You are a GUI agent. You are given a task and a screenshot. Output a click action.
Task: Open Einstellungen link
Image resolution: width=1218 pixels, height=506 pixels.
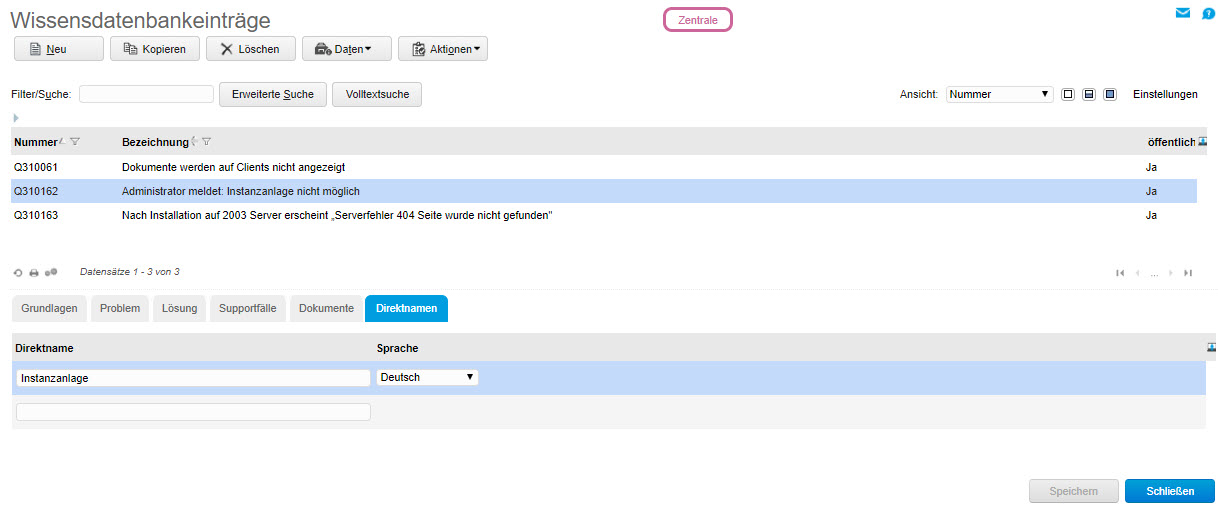tap(1165, 94)
